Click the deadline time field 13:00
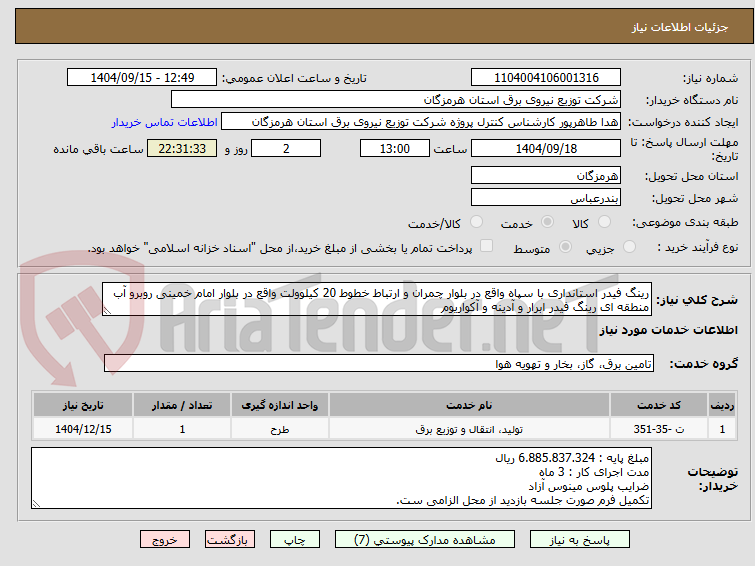The image size is (755, 566). coord(395,148)
